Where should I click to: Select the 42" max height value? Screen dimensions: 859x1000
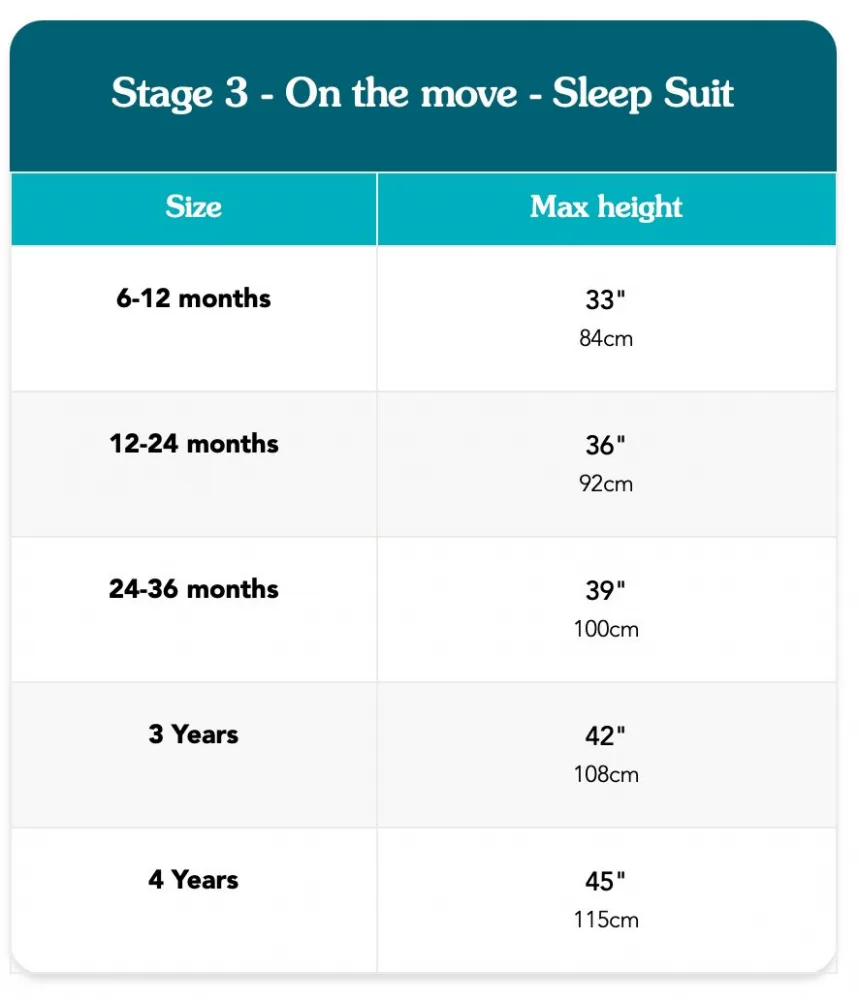pyautogui.click(x=605, y=736)
